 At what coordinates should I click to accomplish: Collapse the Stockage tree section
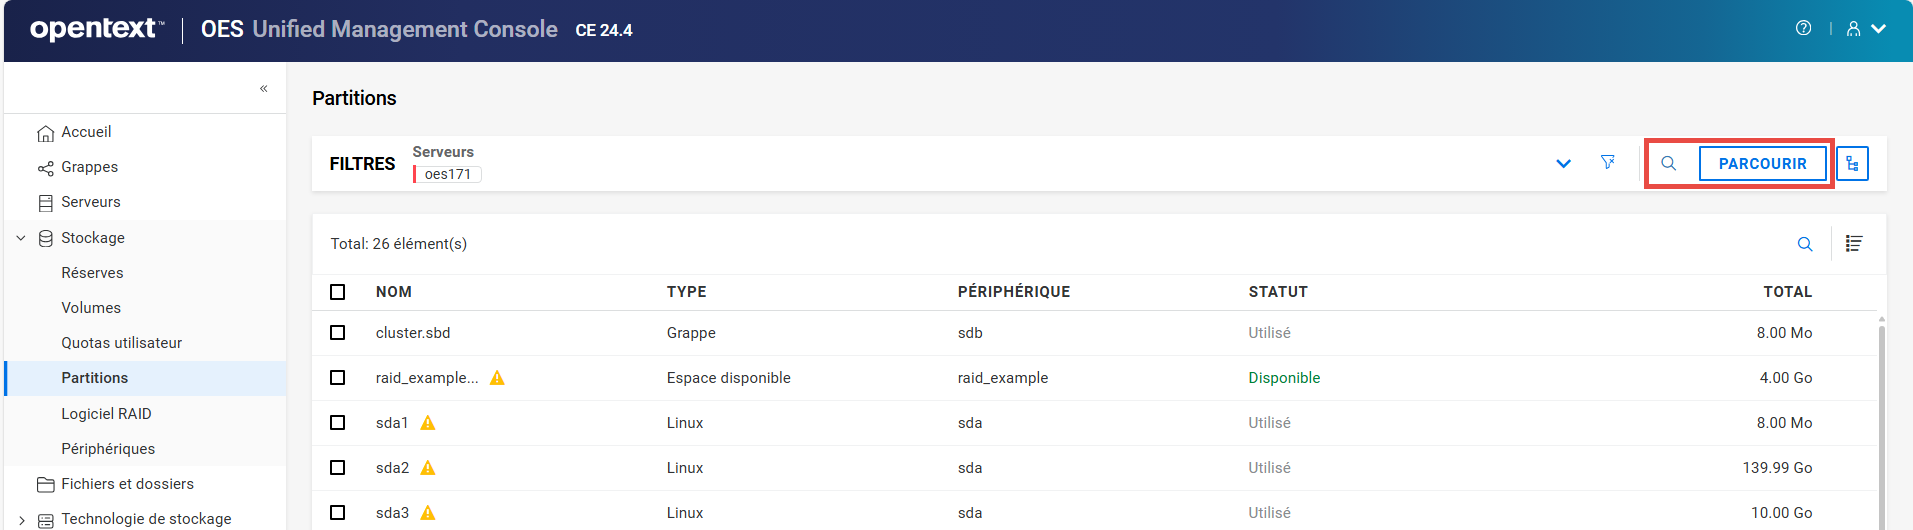21,238
